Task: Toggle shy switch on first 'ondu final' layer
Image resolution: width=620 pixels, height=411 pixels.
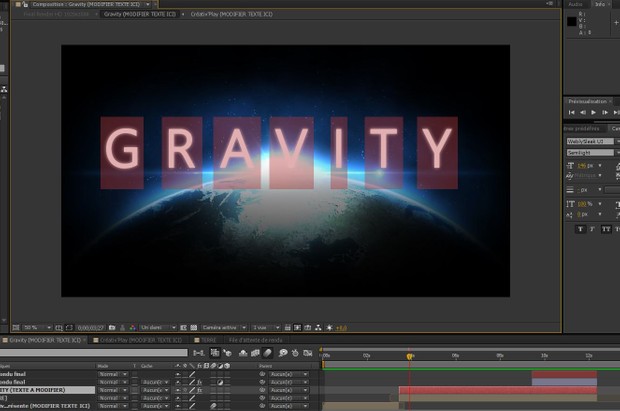Action: pos(178,374)
